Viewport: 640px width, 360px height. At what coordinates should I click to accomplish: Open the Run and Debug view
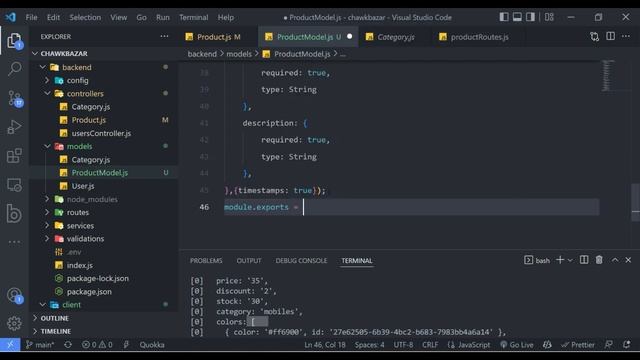click(x=14, y=127)
